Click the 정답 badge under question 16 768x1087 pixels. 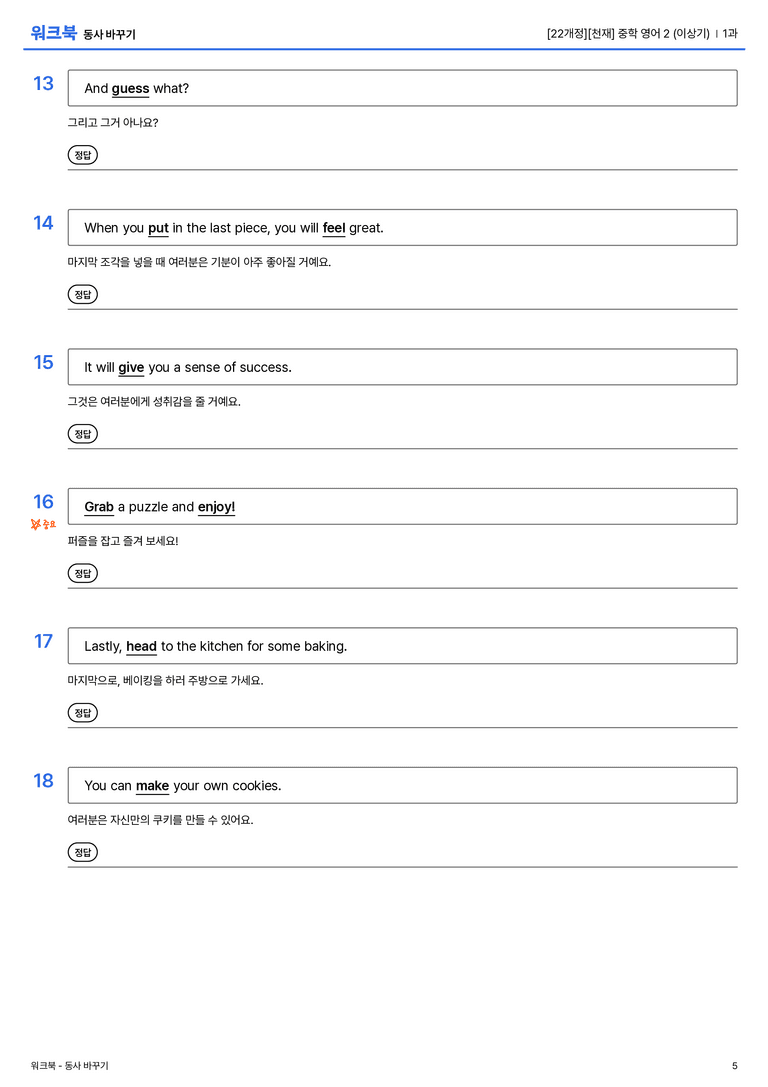pyautogui.click(x=82, y=573)
